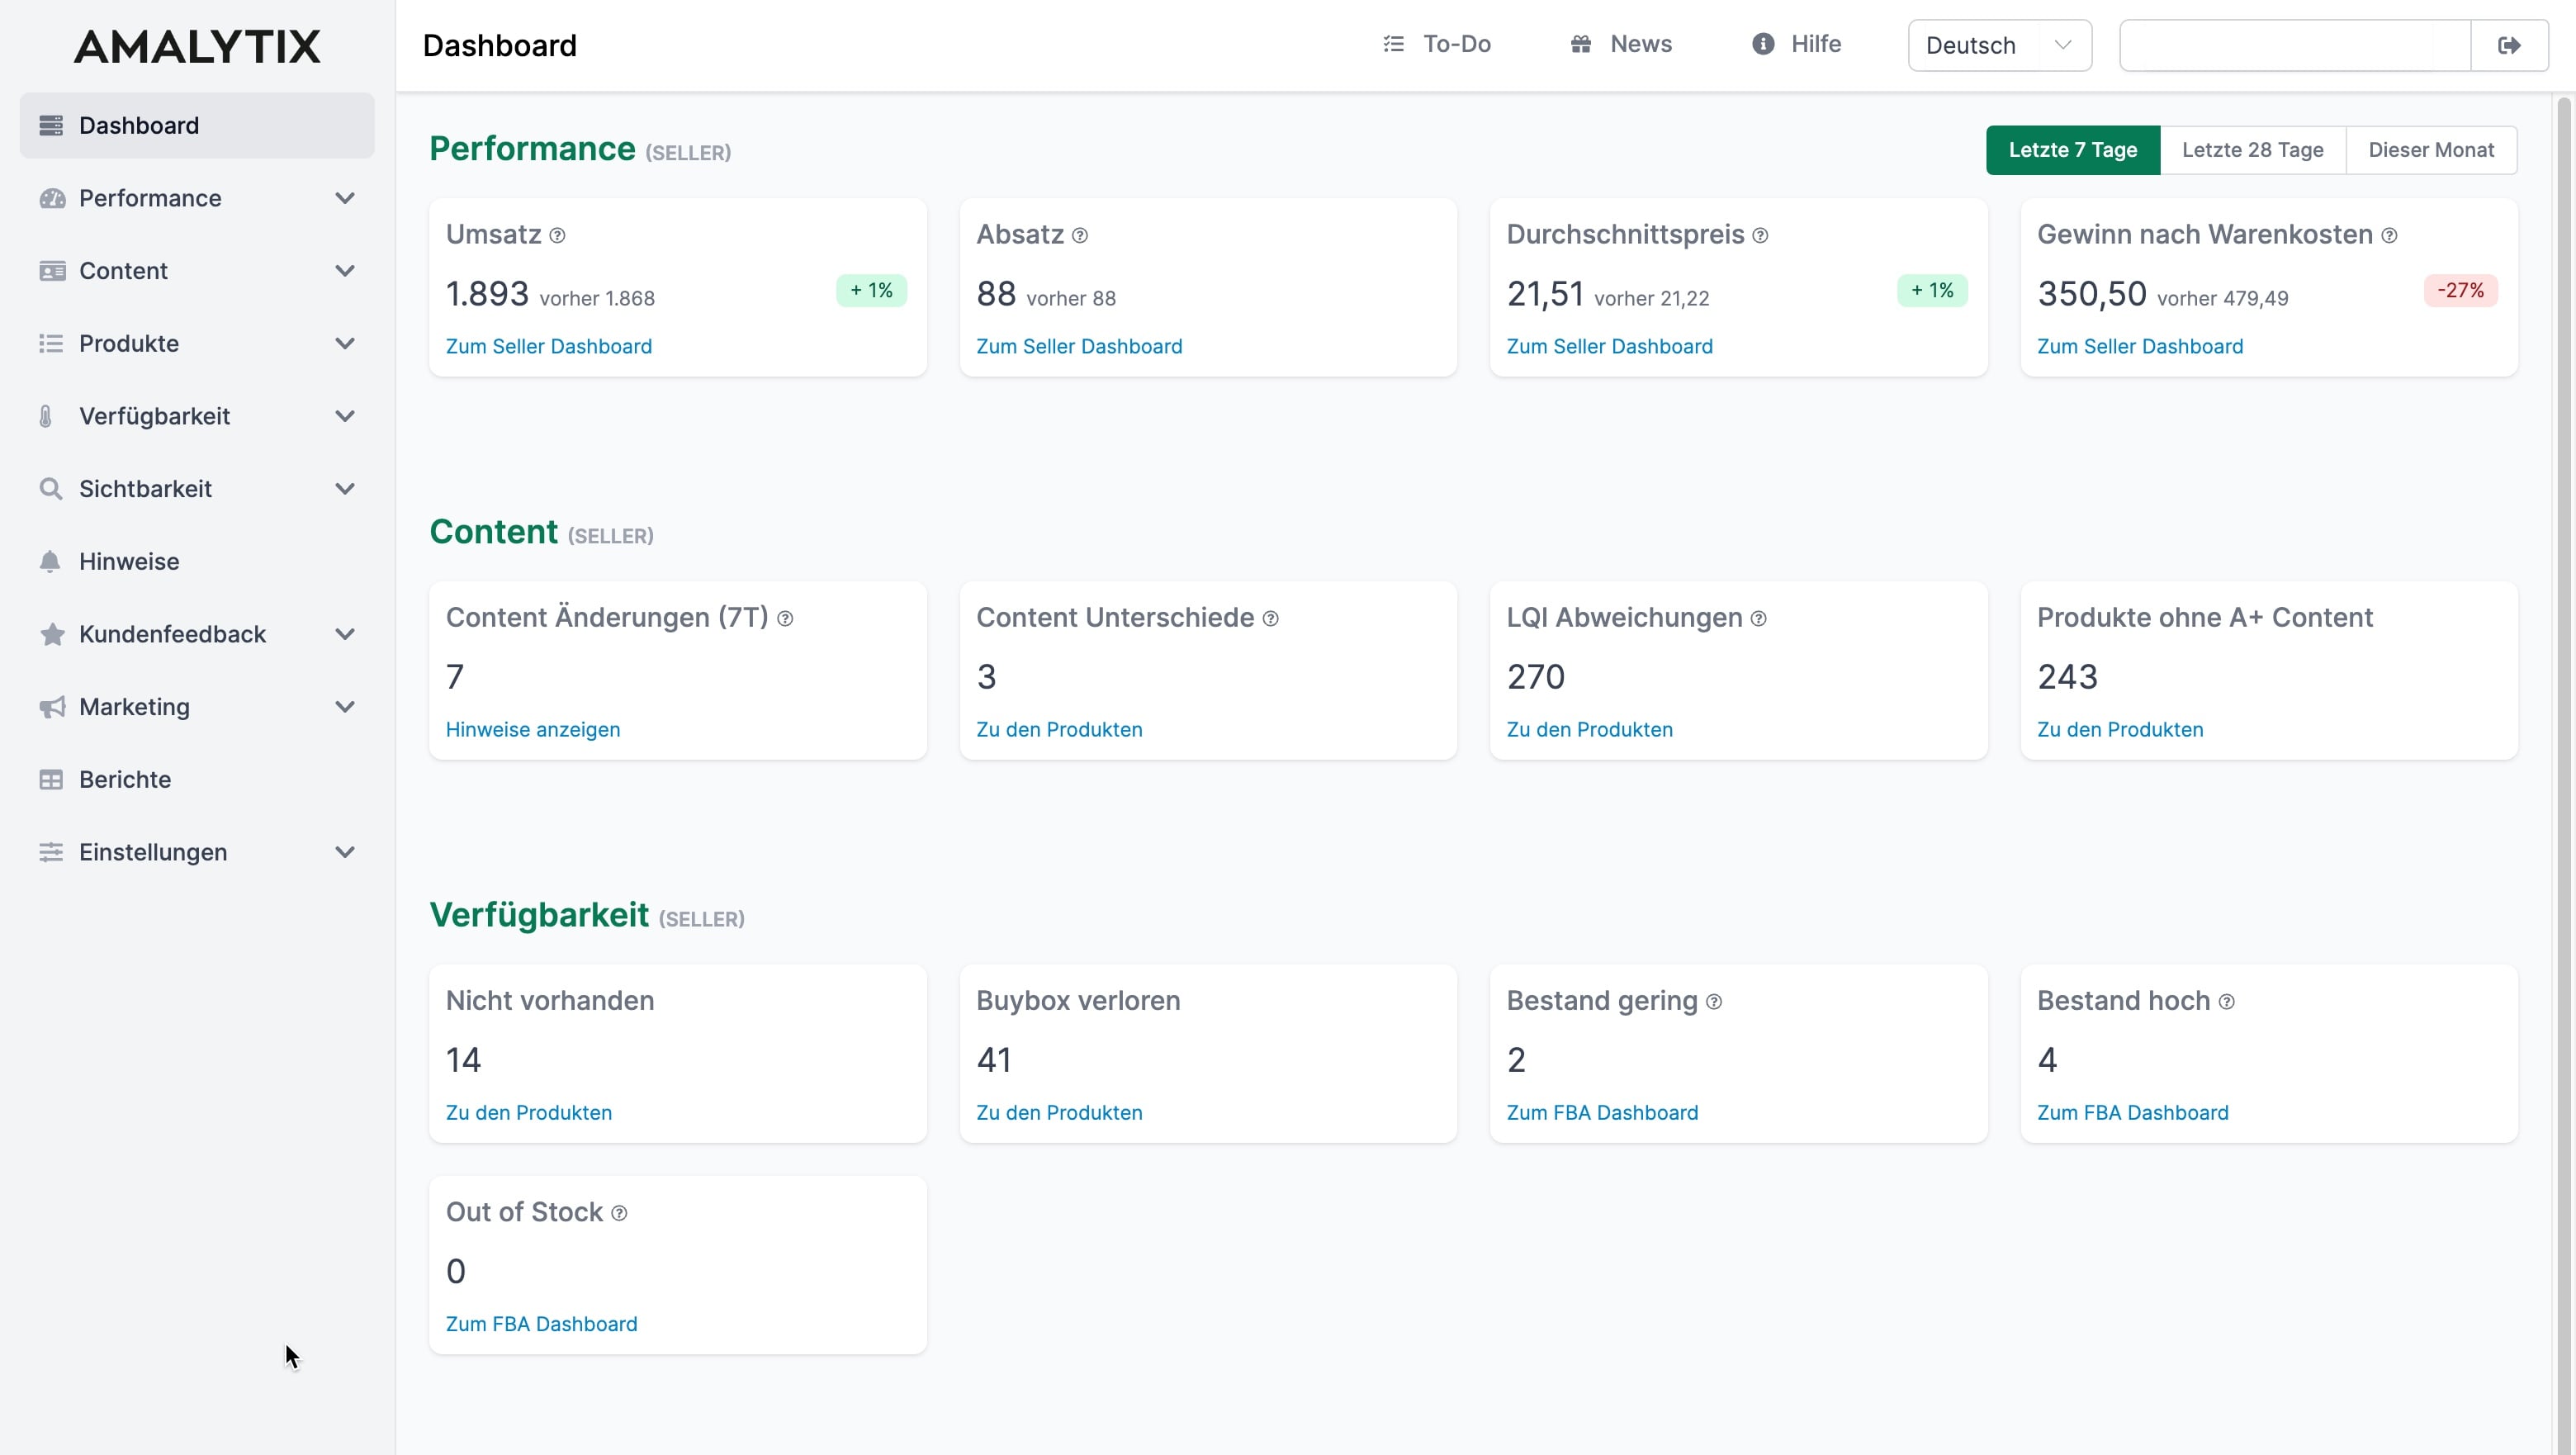Click the Berichte table icon
2576x1455 pixels.
pyautogui.click(x=51, y=779)
